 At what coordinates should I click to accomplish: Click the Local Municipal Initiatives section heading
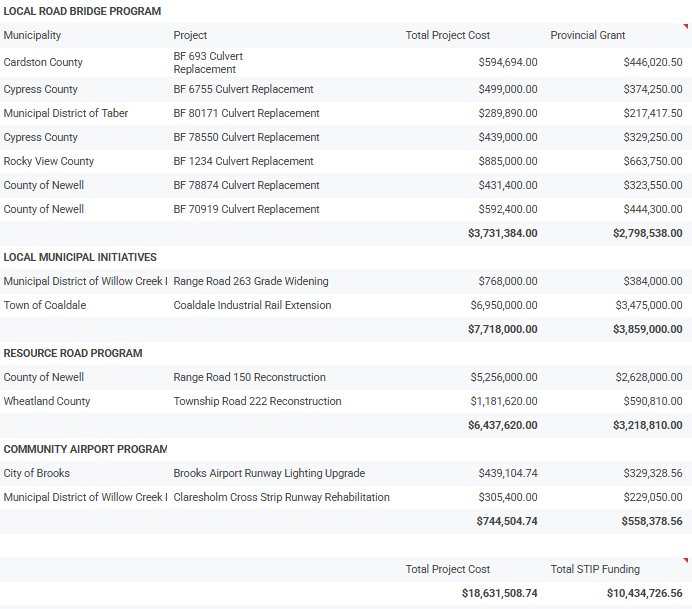click(x=80, y=257)
